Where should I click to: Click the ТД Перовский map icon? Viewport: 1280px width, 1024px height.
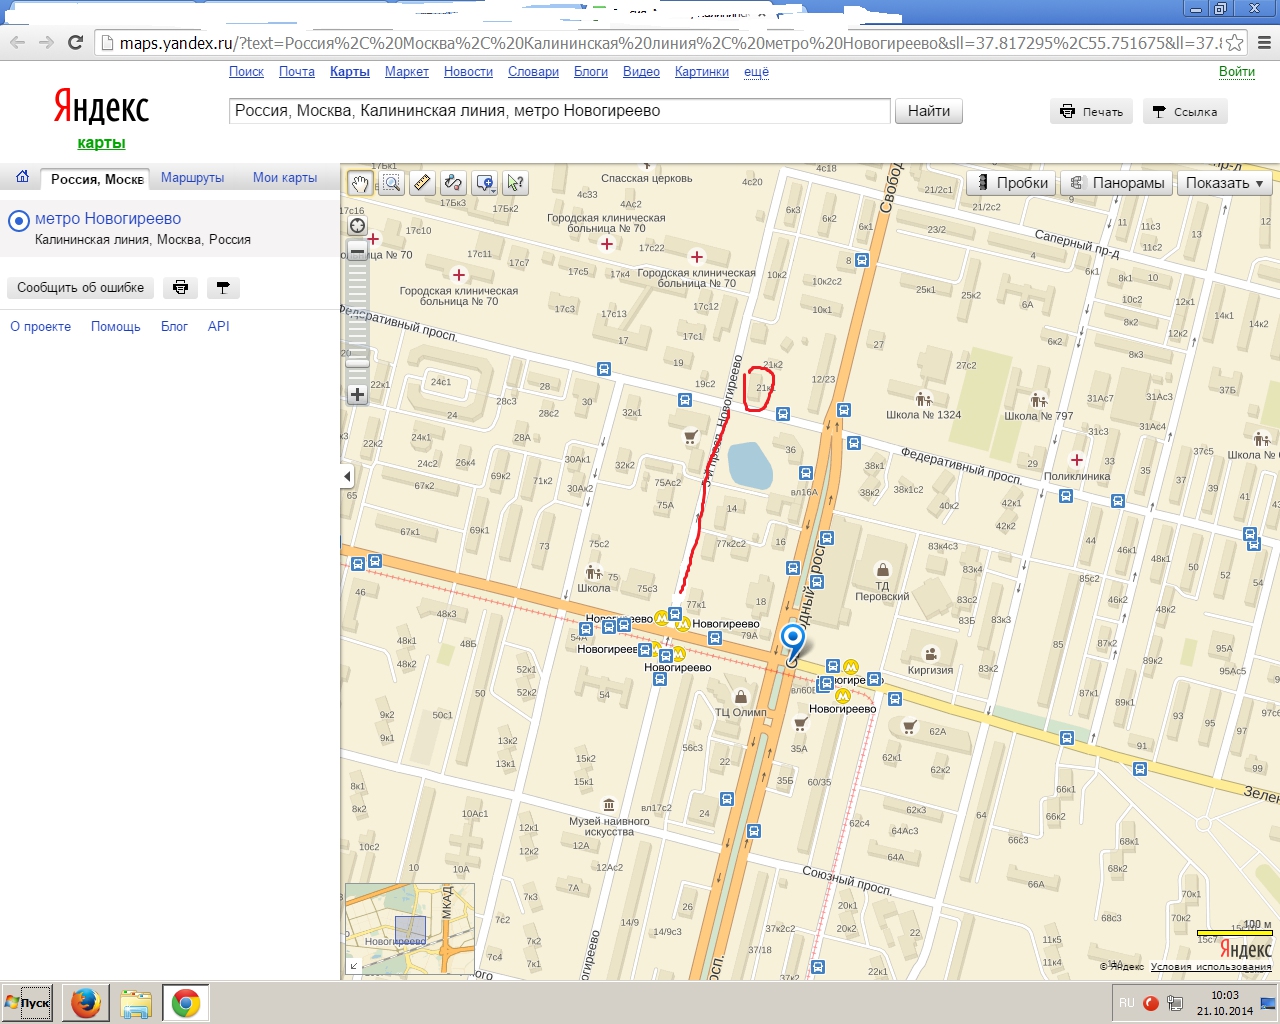[882, 571]
